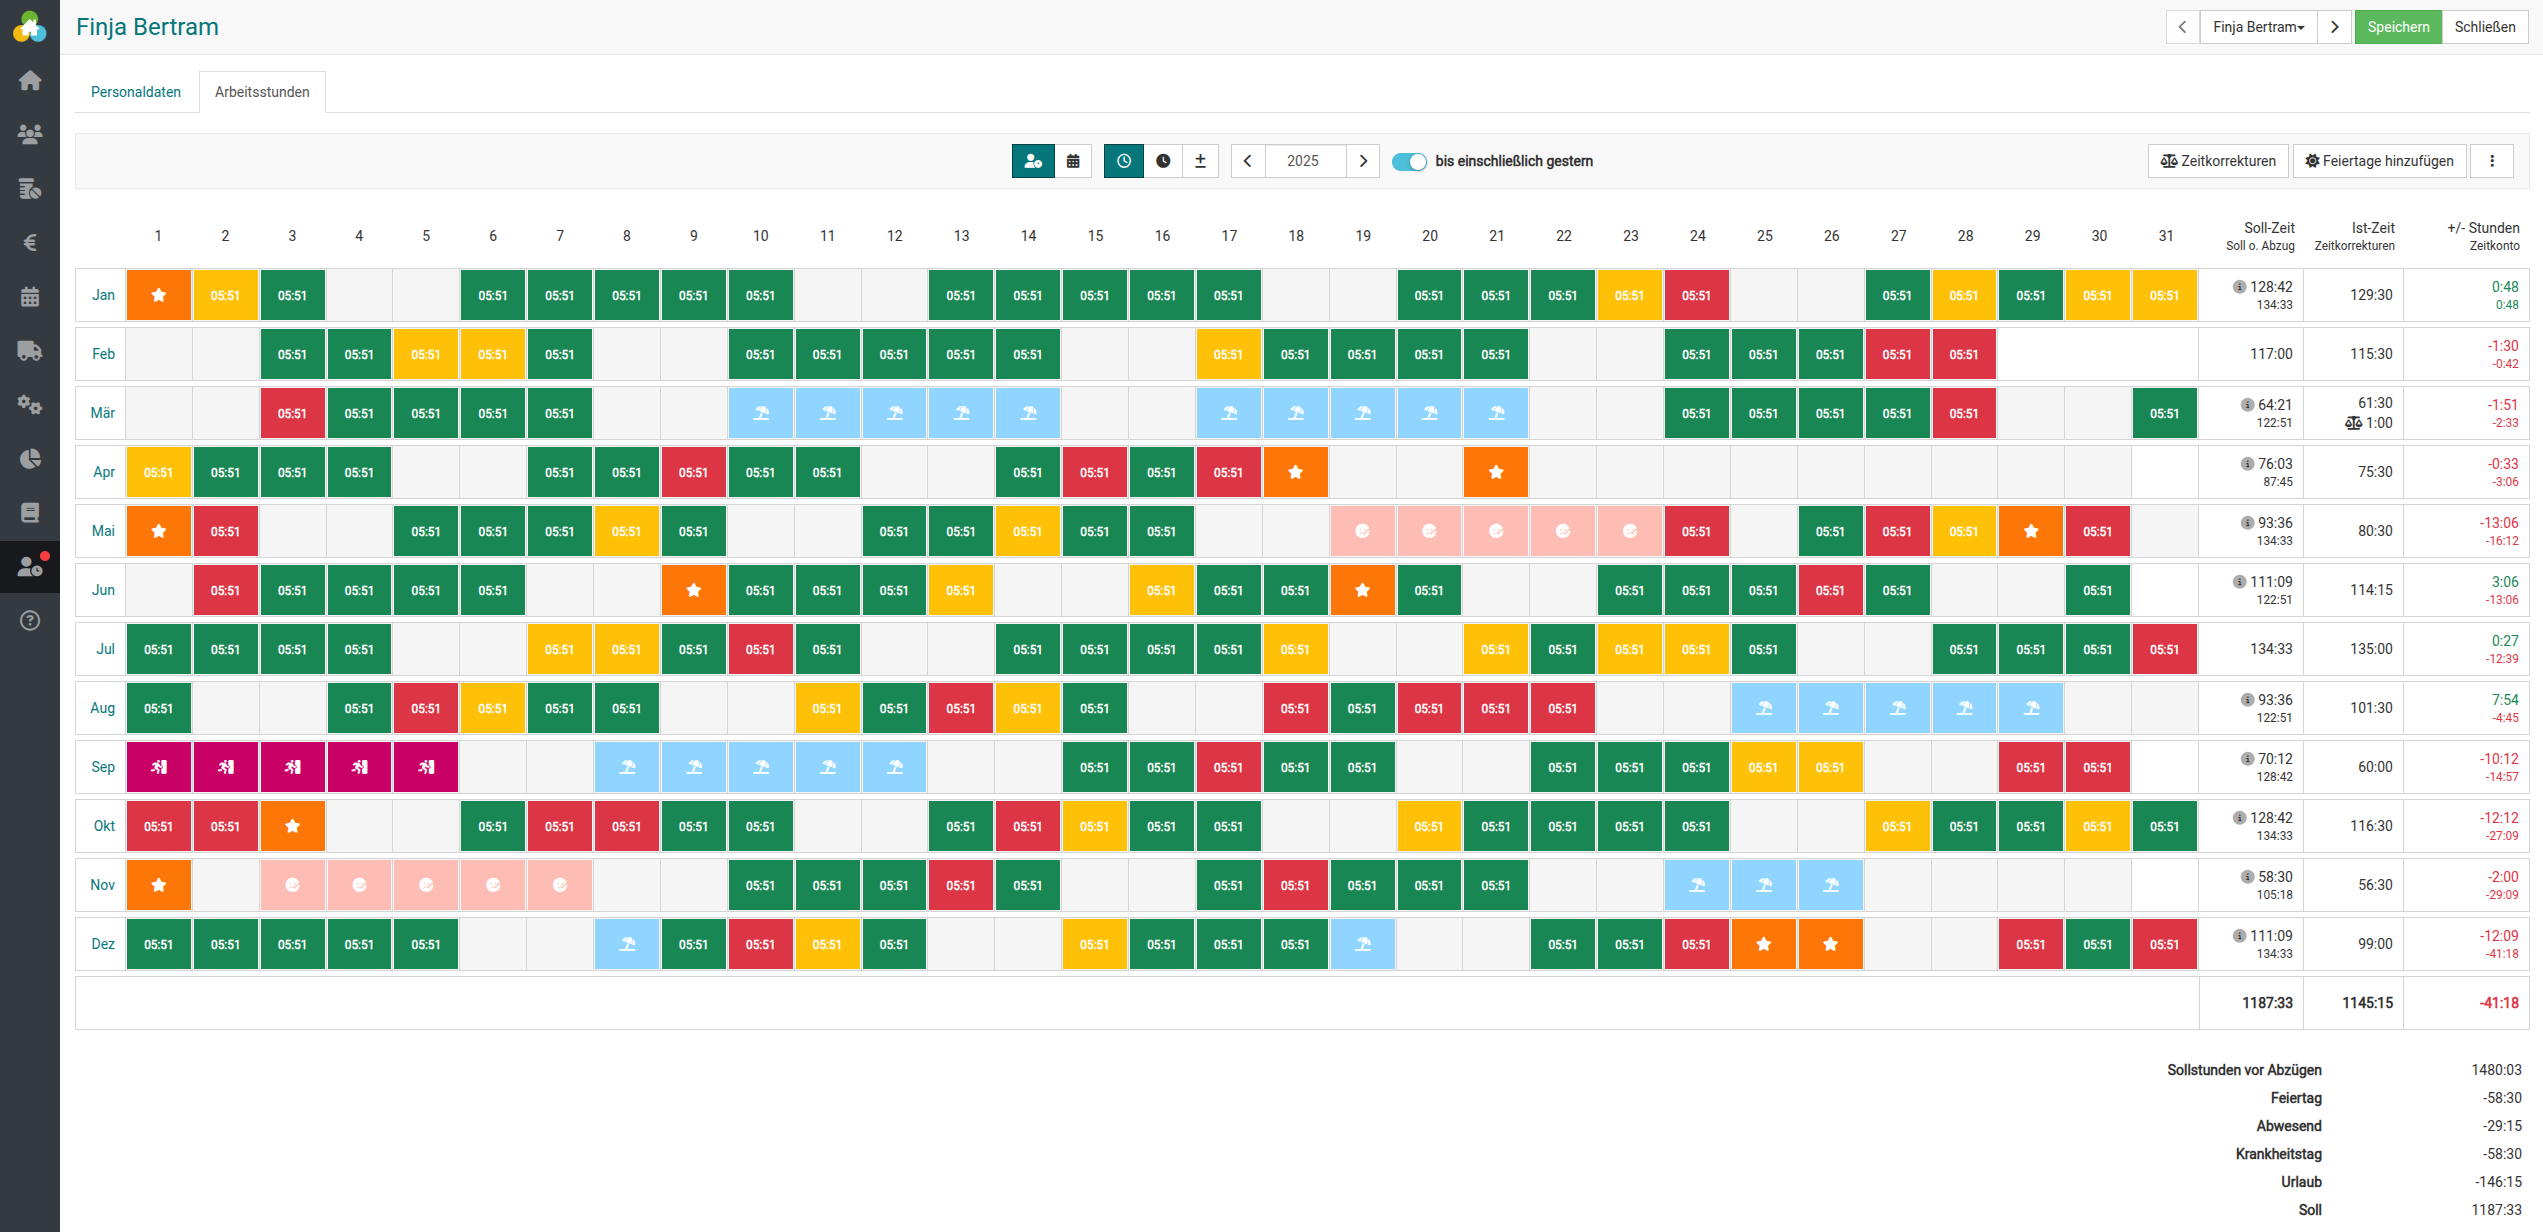Select the Arbeitsstunden tab
This screenshot has height=1232, width=2543.
tap(262, 92)
